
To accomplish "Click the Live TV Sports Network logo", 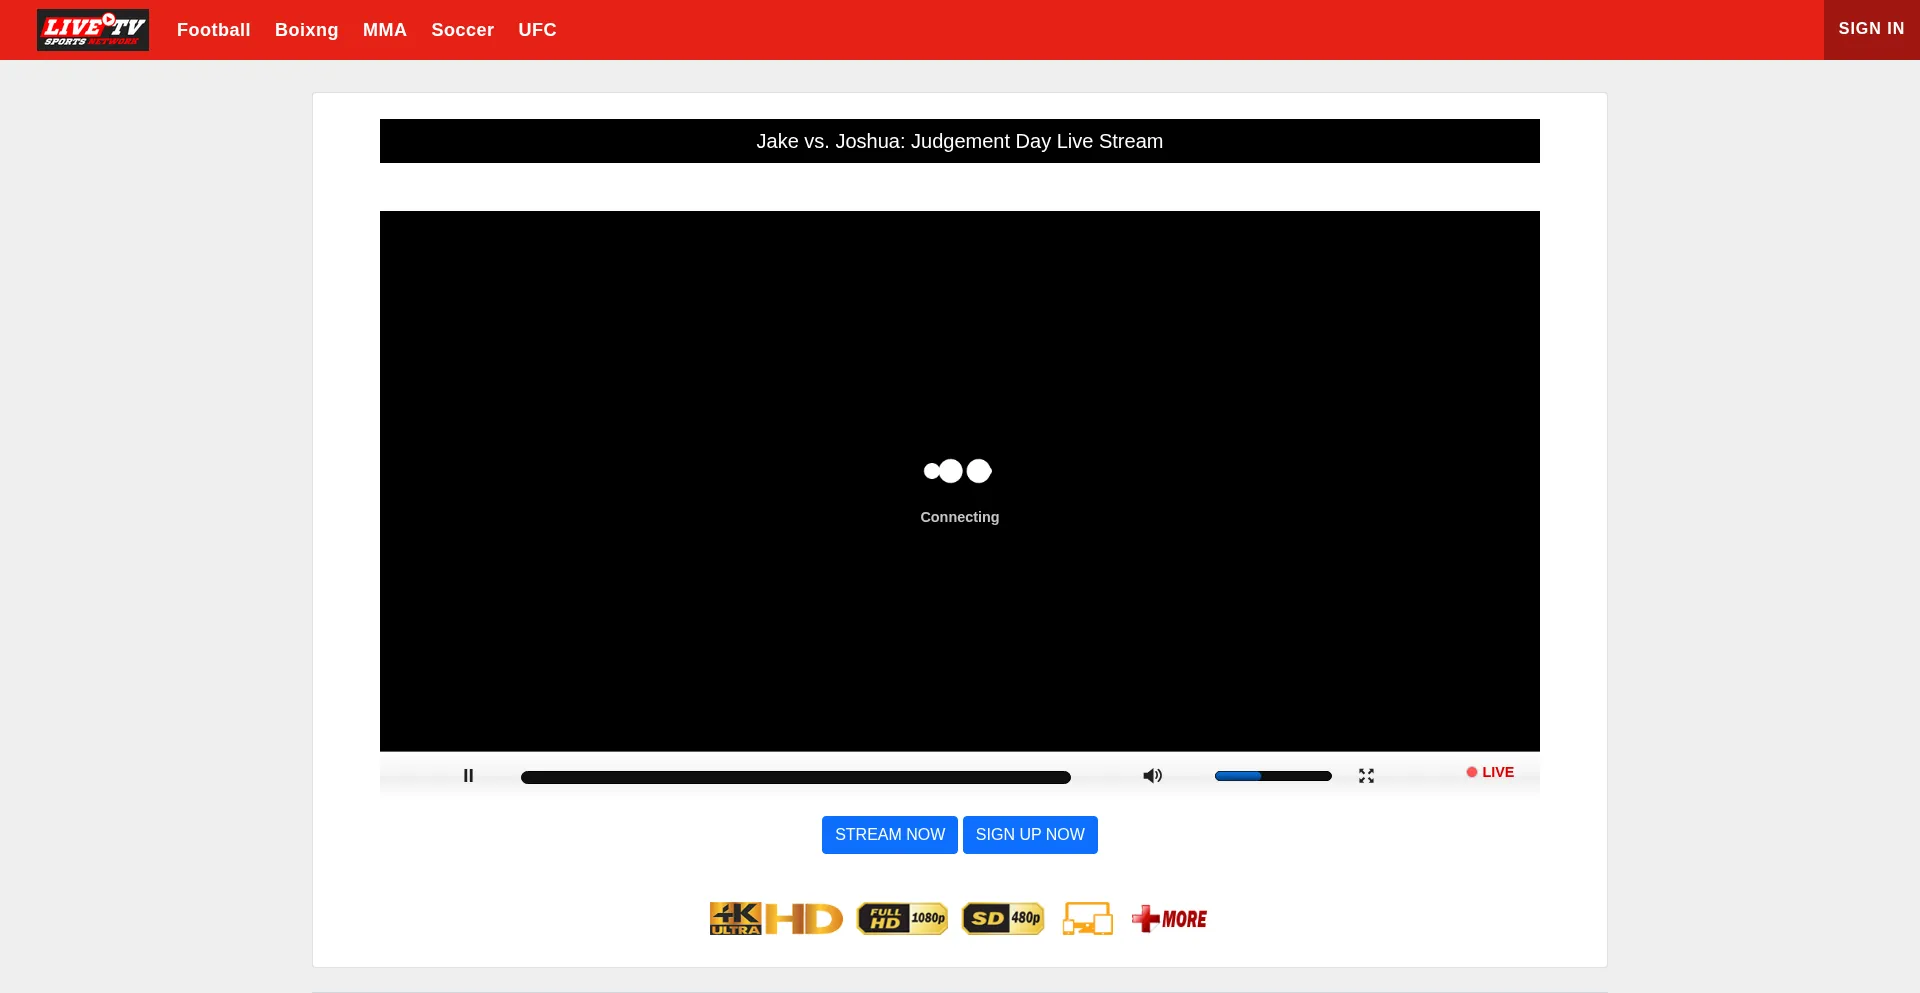I will (x=93, y=30).
